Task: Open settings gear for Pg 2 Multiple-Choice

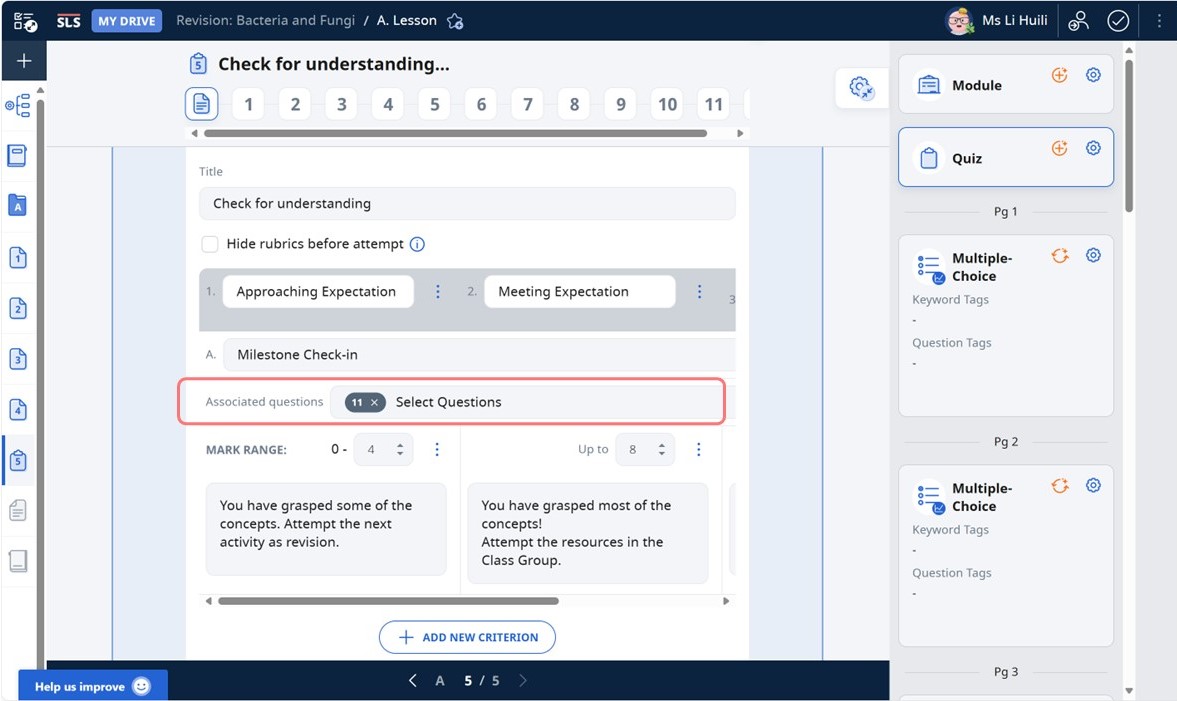Action: tap(1093, 486)
